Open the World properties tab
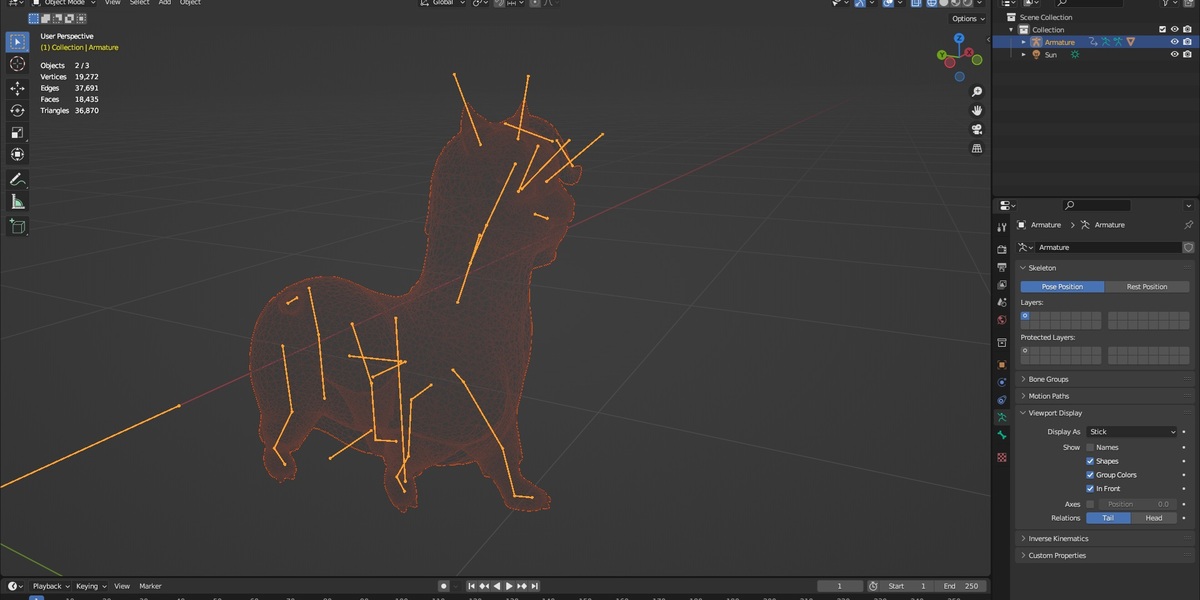Image resolution: width=1200 pixels, height=600 pixels. pyautogui.click(x=1002, y=320)
